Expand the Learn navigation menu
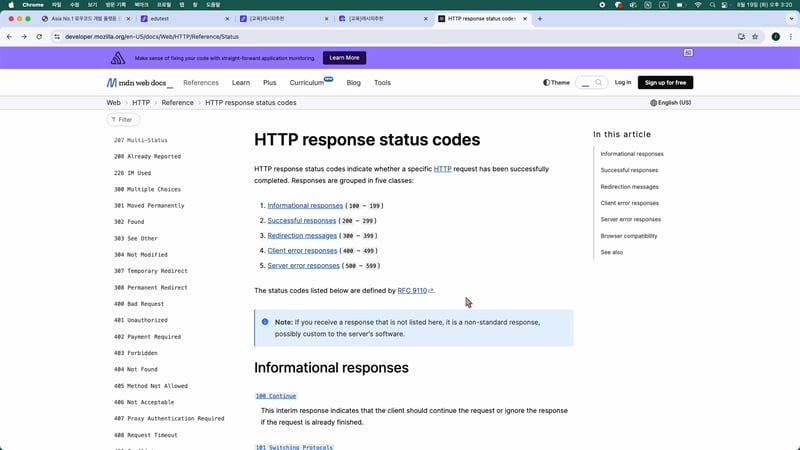This screenshot has height=450, width=800. click(x=241, y=83)
